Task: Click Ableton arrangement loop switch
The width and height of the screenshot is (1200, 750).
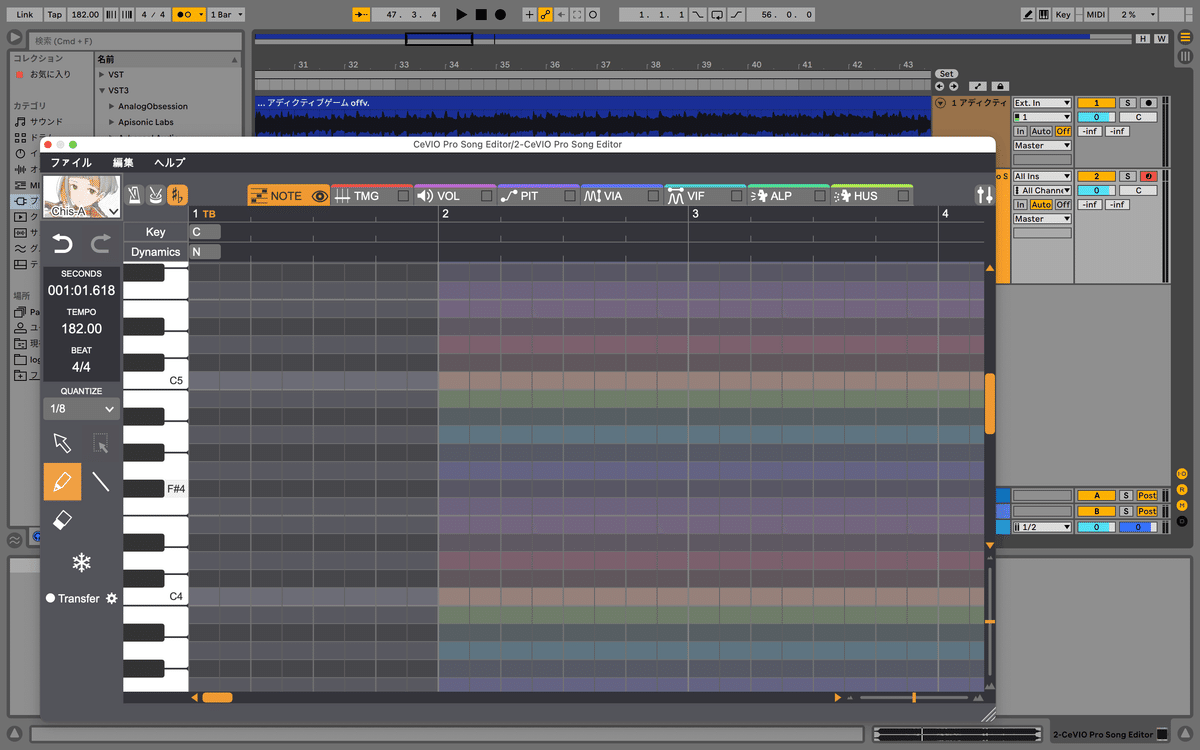Action: click(716, 15)
